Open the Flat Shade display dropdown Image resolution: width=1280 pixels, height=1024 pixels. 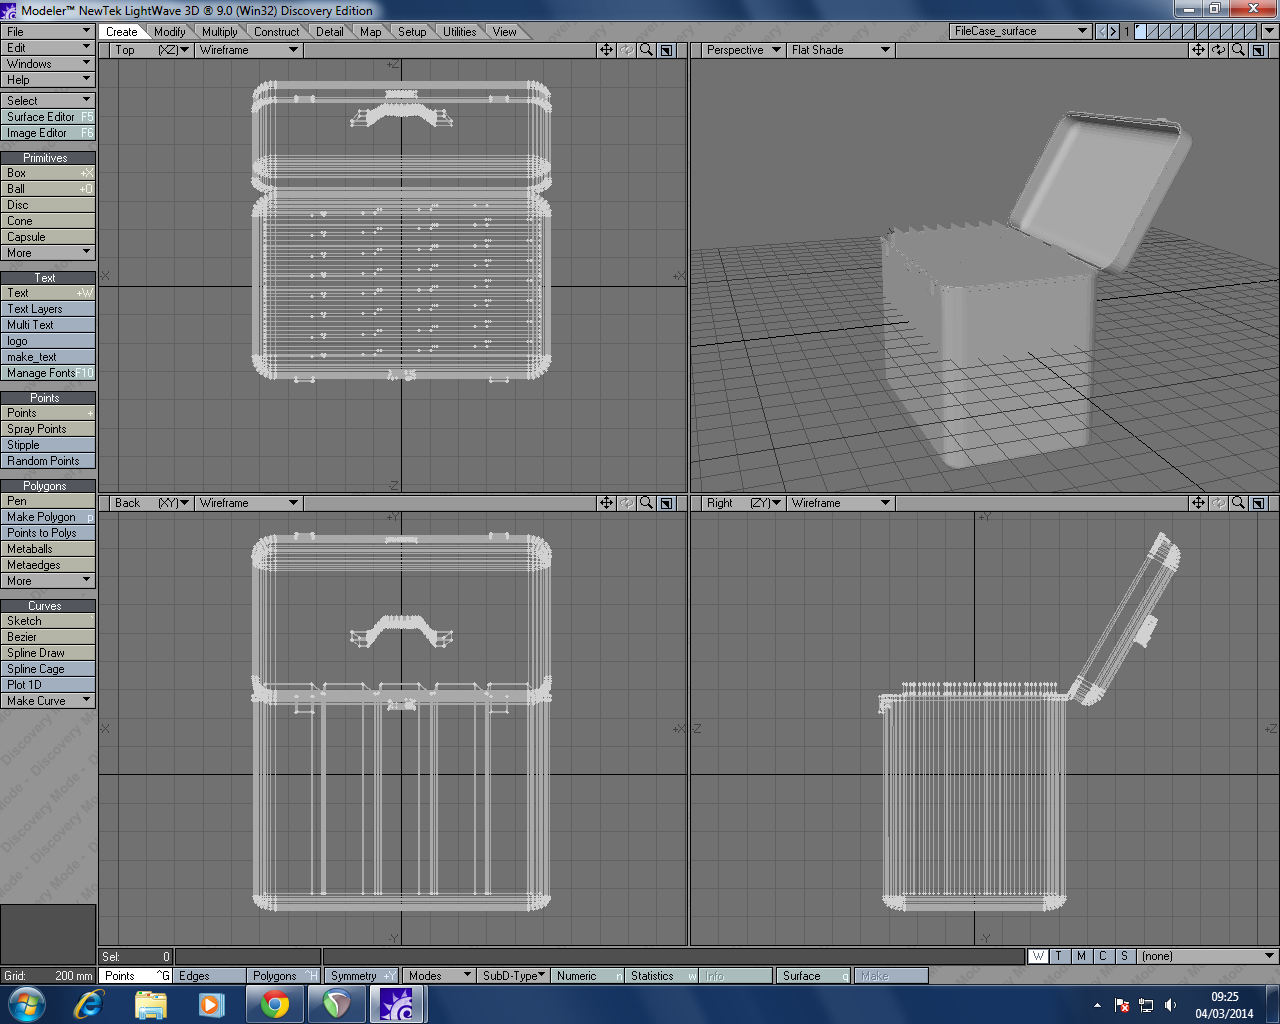(839, 49)
